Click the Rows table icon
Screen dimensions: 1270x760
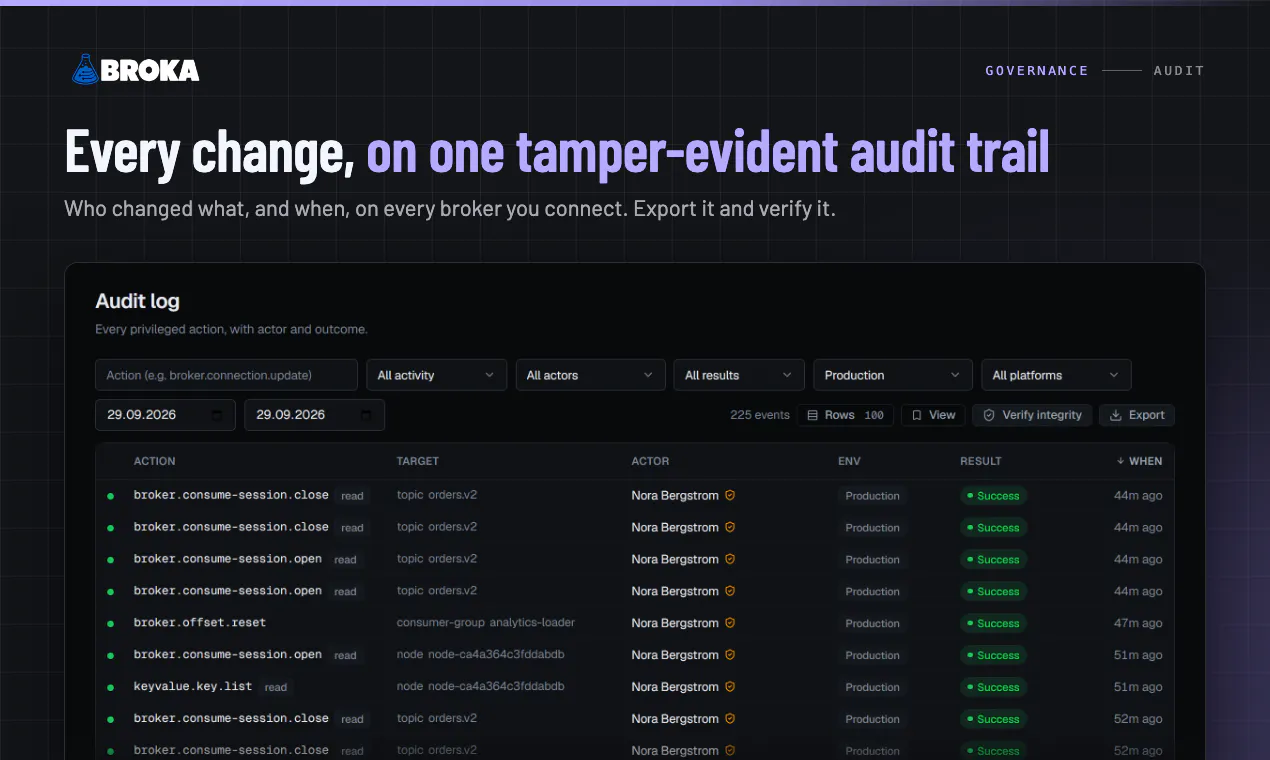coord(813,415)
